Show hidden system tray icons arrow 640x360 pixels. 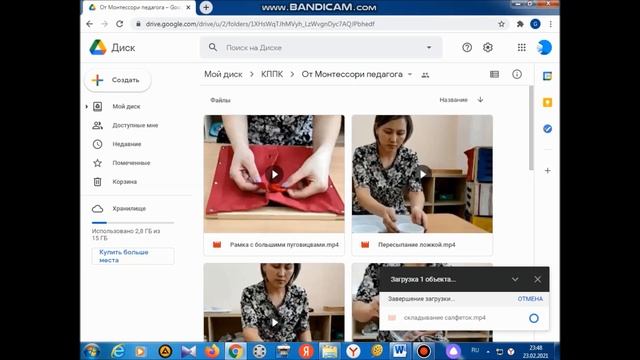[x=488, y=351]
